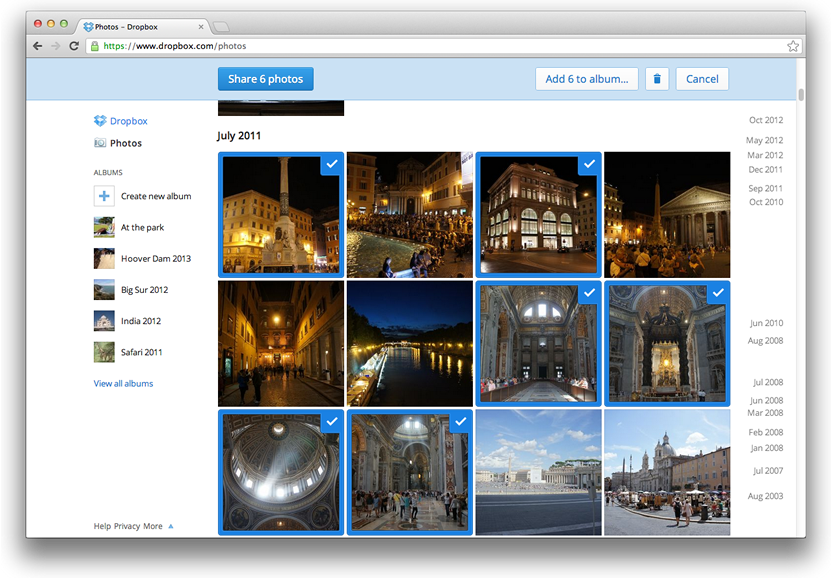Click the plus icon for new album

(x=104, y=196)
